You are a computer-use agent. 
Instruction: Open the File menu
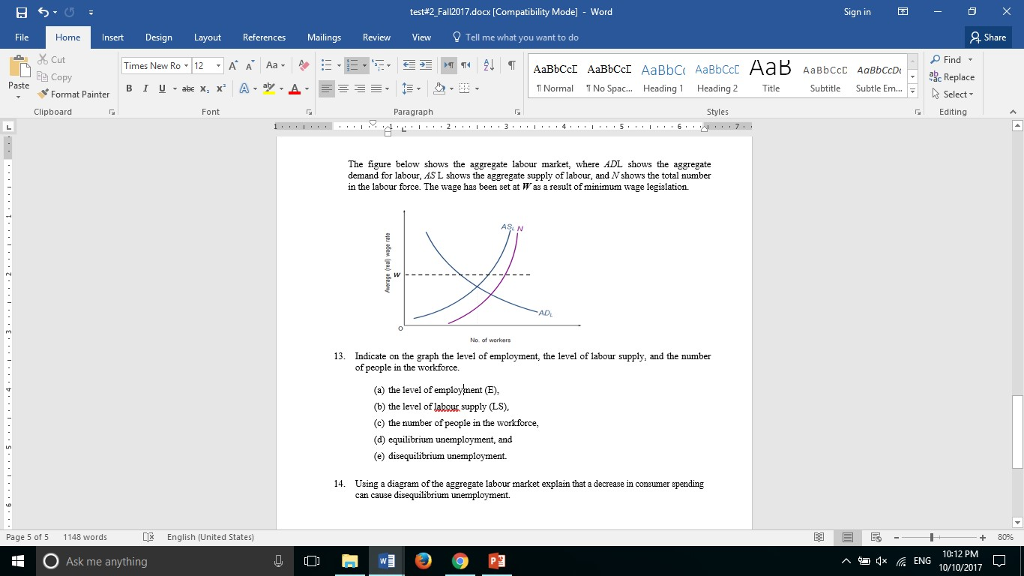(21, 37)
